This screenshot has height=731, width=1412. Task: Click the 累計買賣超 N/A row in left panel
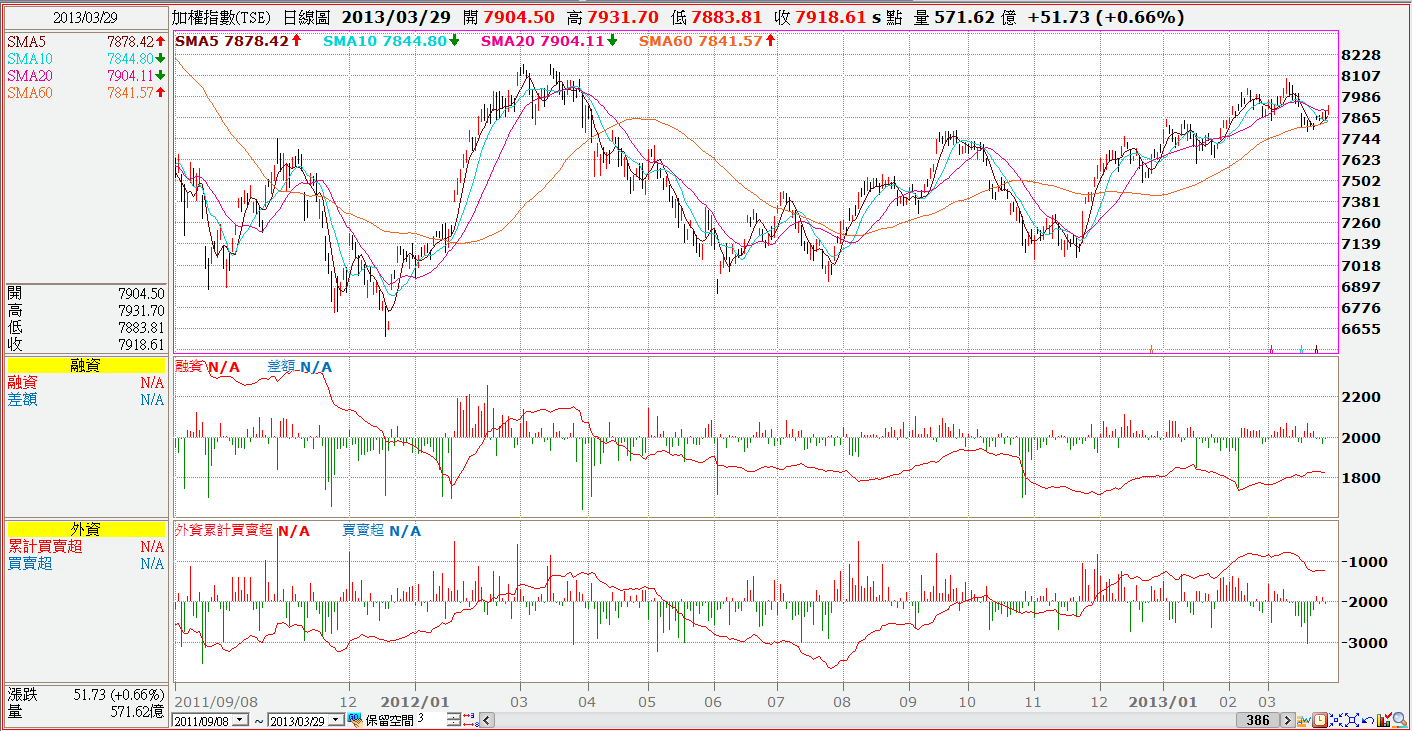(x=85, y=547)
